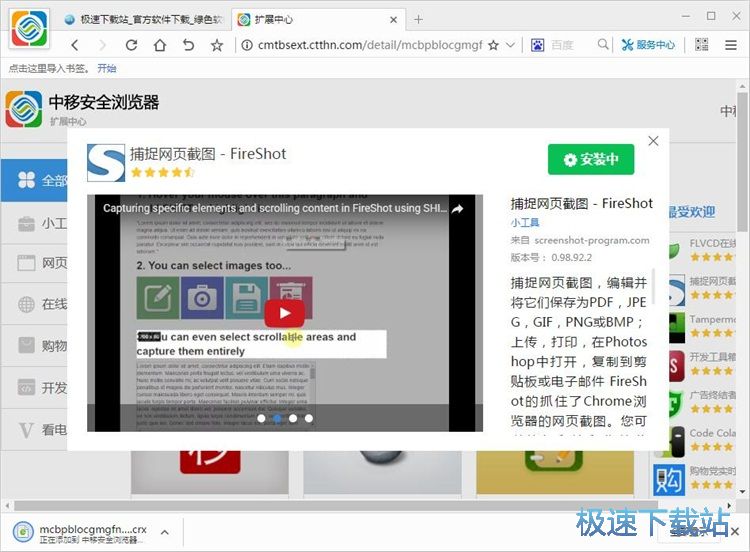Image resolution: width=750 pixels, height=552 pixels.
Task: Select the third carousel dot
Action: point(293,419)
